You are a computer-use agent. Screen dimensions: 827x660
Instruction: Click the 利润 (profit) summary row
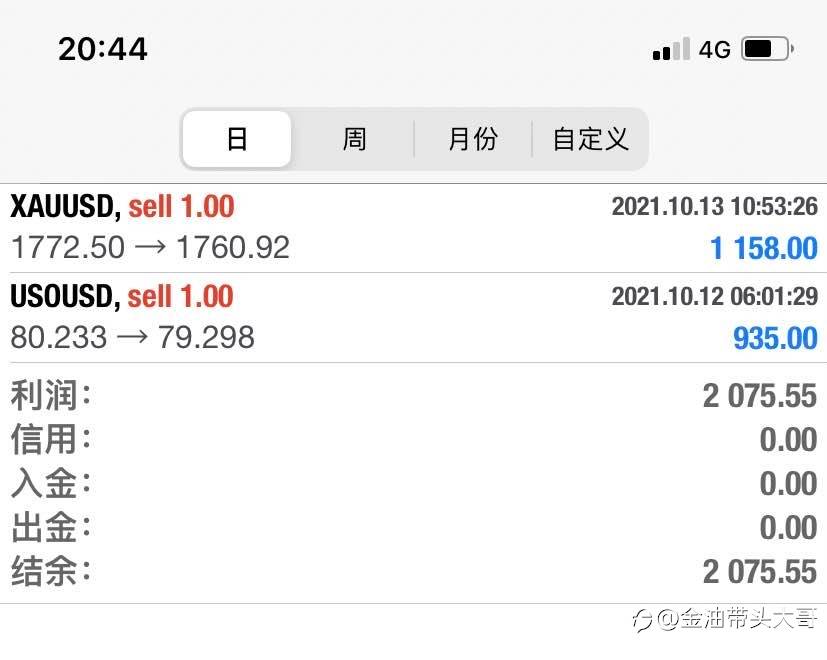click(414, 395)
